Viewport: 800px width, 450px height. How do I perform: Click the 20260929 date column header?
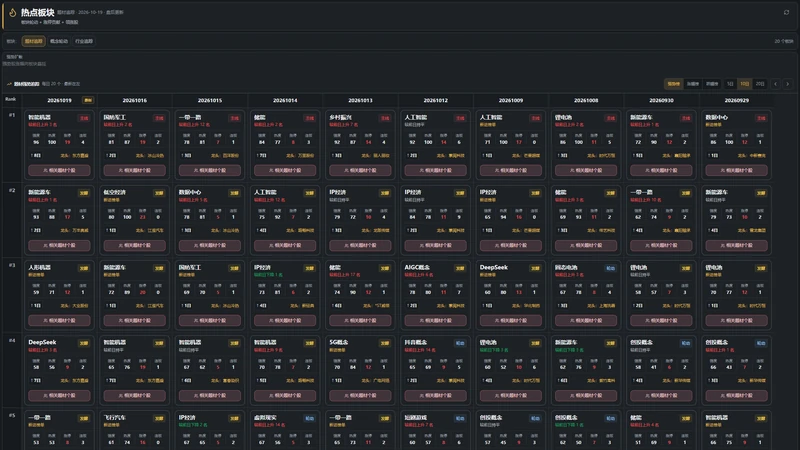tap(736, 101)
